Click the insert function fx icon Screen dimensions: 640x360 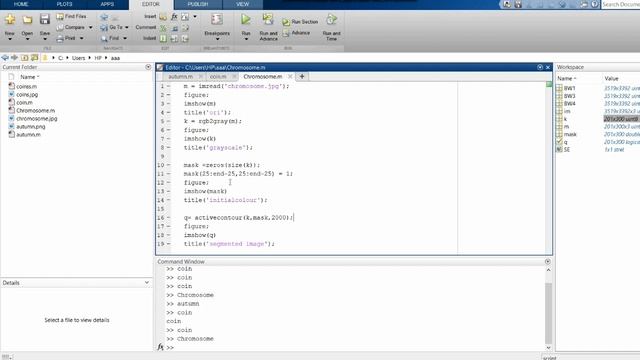pyautogui.click(x=174, y=17)
